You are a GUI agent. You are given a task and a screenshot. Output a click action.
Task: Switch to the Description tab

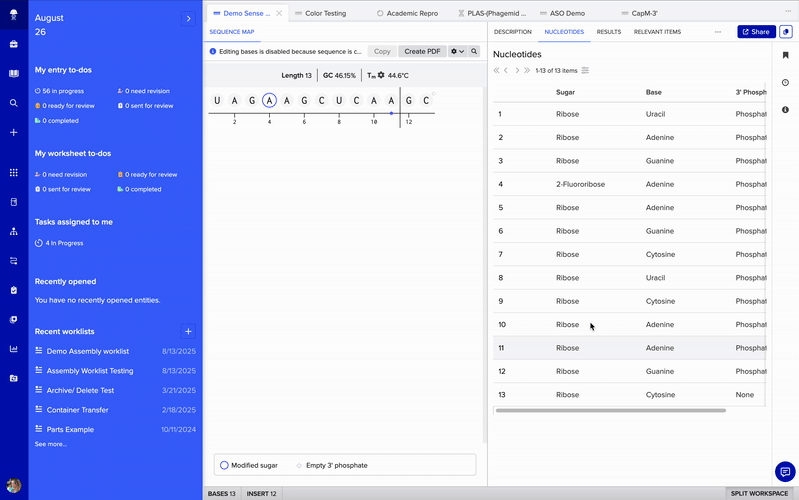[x=513, y=32]
